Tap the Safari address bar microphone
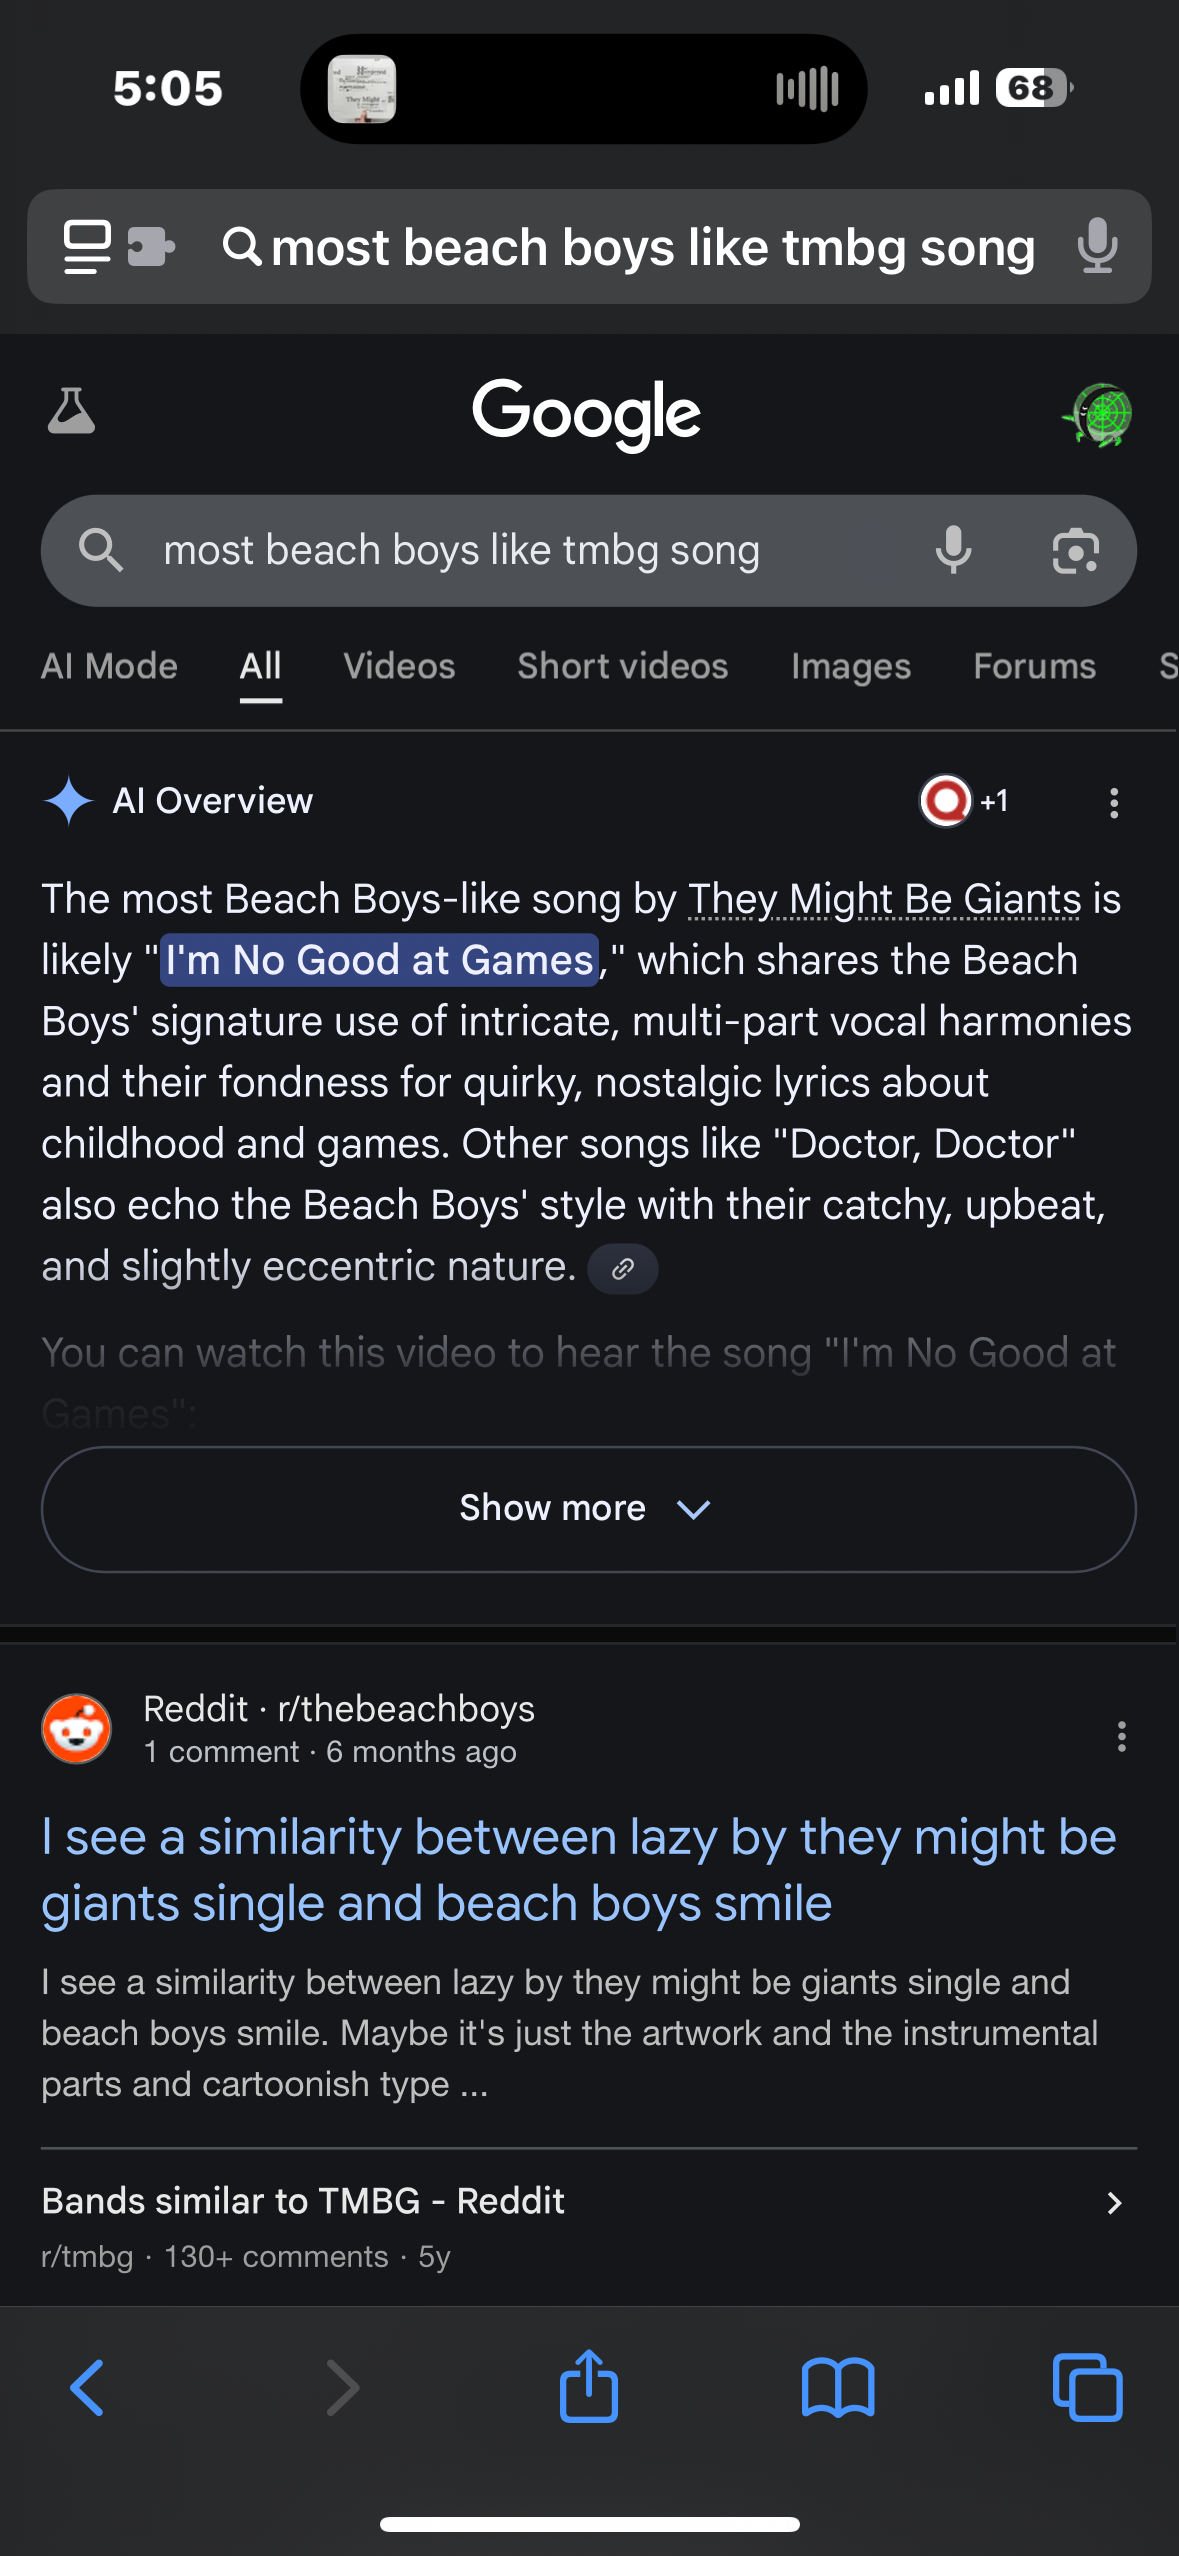Viewport: 1179px width, 2556px height. [1097, 246]
